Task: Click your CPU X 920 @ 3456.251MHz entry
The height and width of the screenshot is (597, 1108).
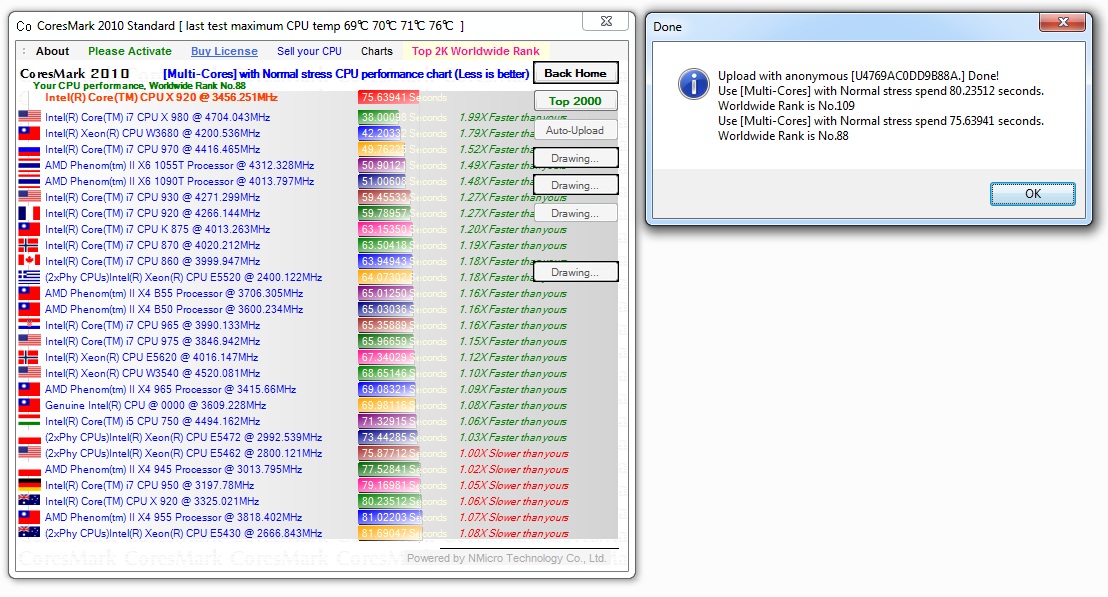Action: [x=161, y=97]
